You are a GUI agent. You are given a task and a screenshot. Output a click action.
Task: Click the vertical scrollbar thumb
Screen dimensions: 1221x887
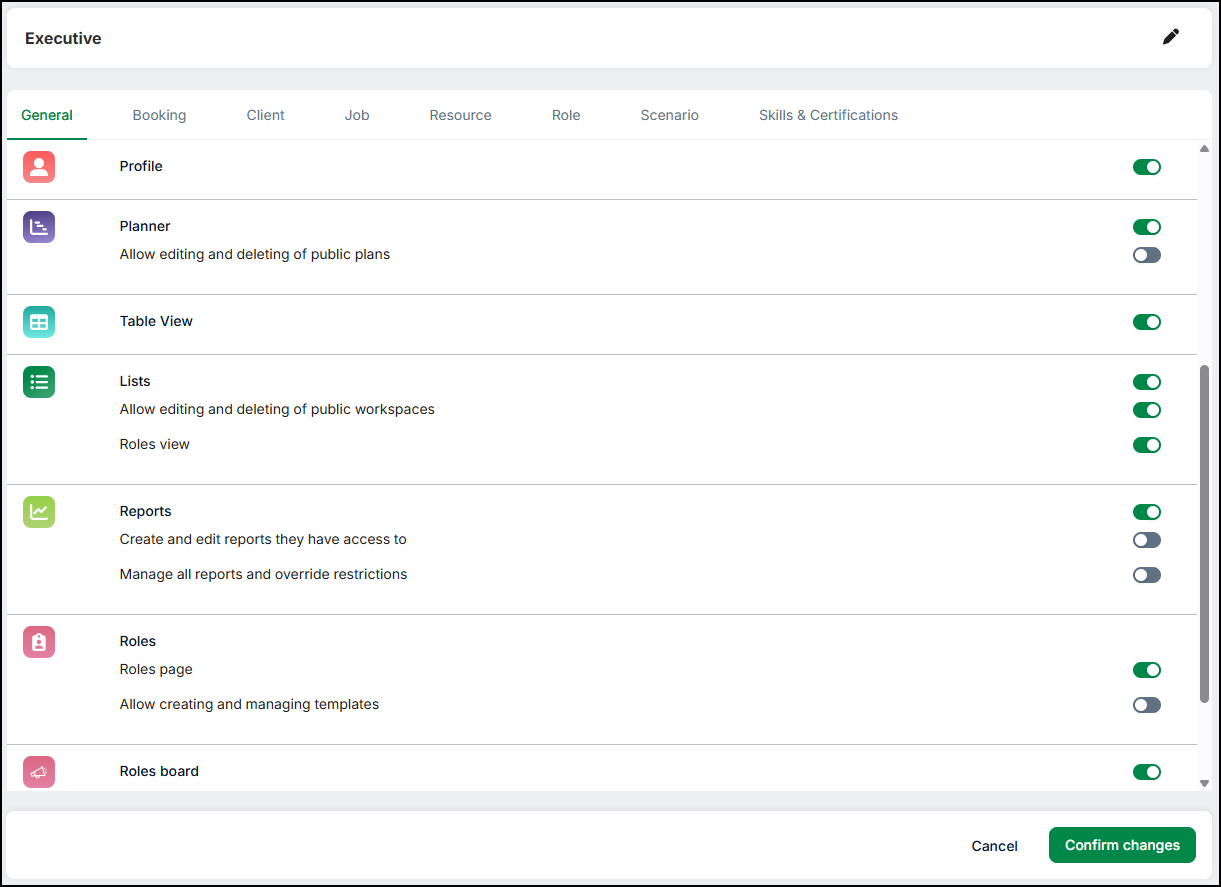[x=1204, y=535]
